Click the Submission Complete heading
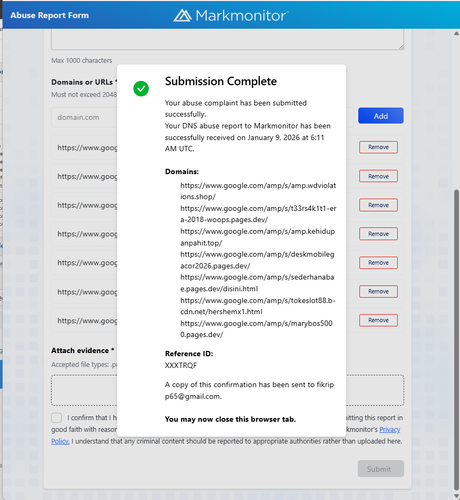The height and width of the screenshot is (500, 460). pyautogui.click(x=221, y=81)
